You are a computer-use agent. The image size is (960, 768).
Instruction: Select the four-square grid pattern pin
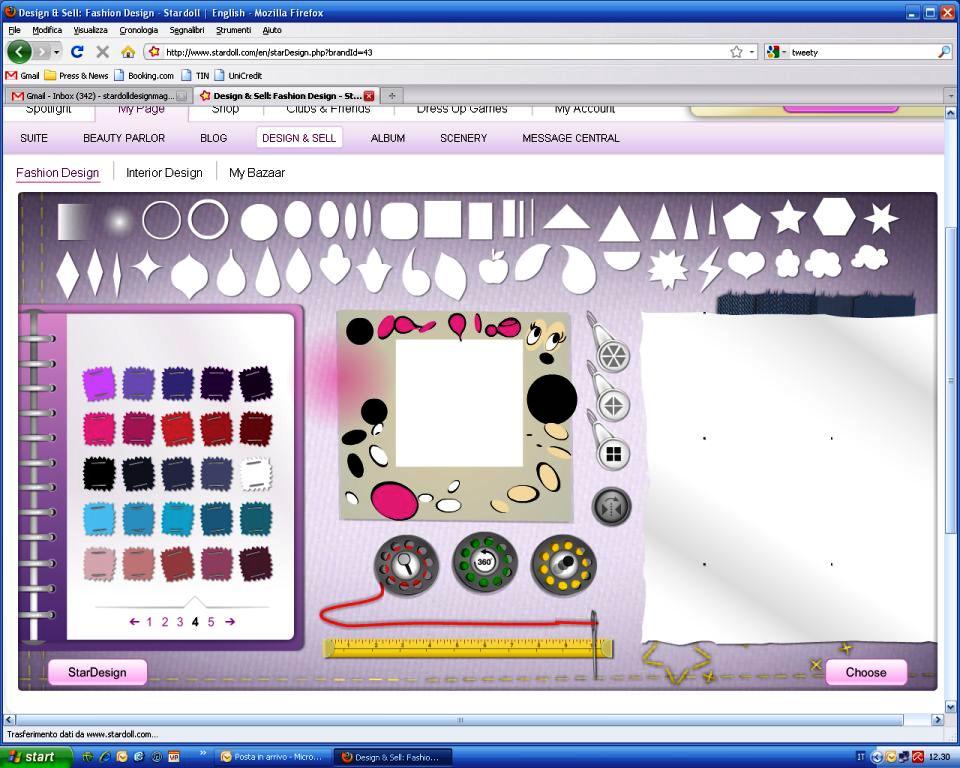(613, 454)
